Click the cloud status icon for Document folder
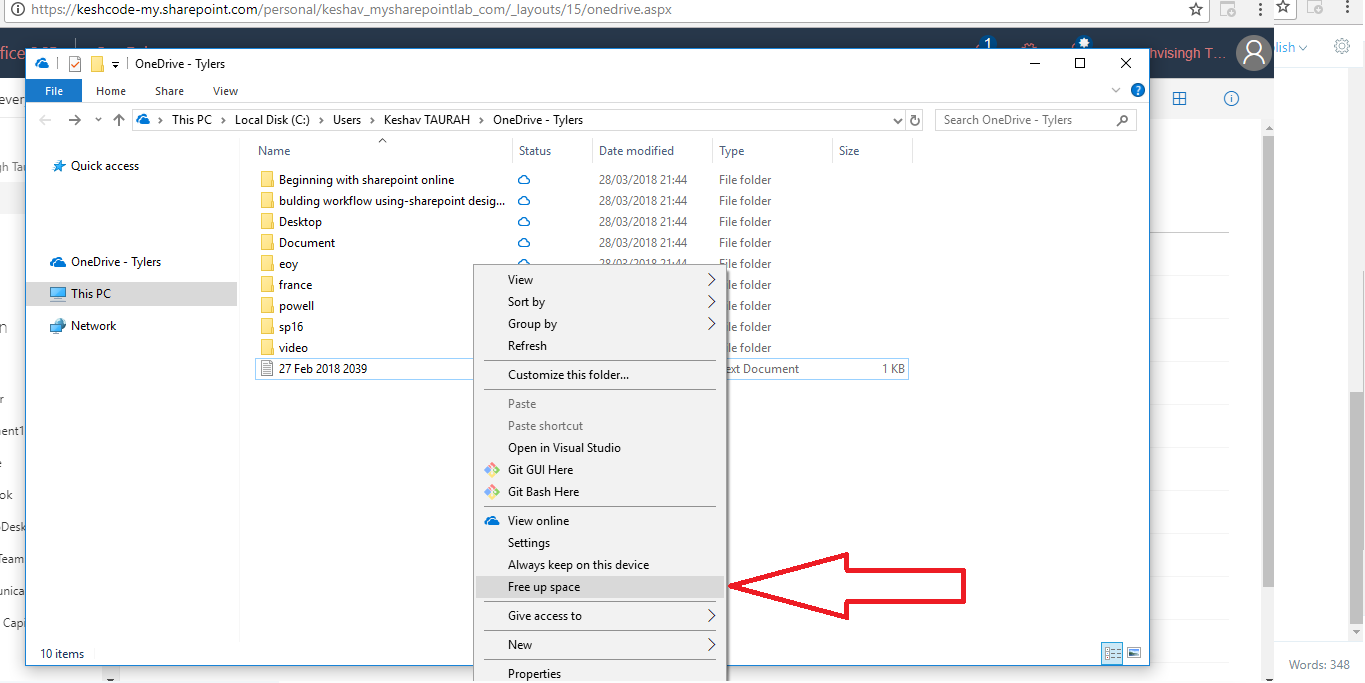Image resolution: width=1365 pixels, height=683 pixels. (523, 243)
